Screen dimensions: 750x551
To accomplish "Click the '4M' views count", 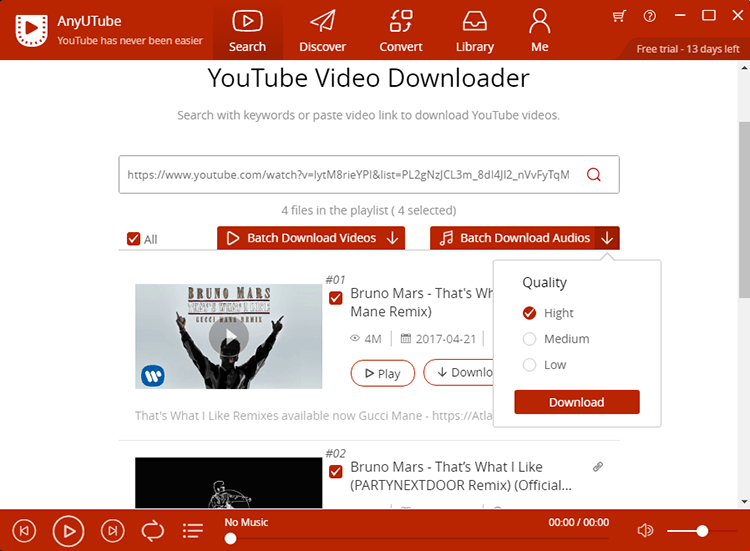I will 373,339.
